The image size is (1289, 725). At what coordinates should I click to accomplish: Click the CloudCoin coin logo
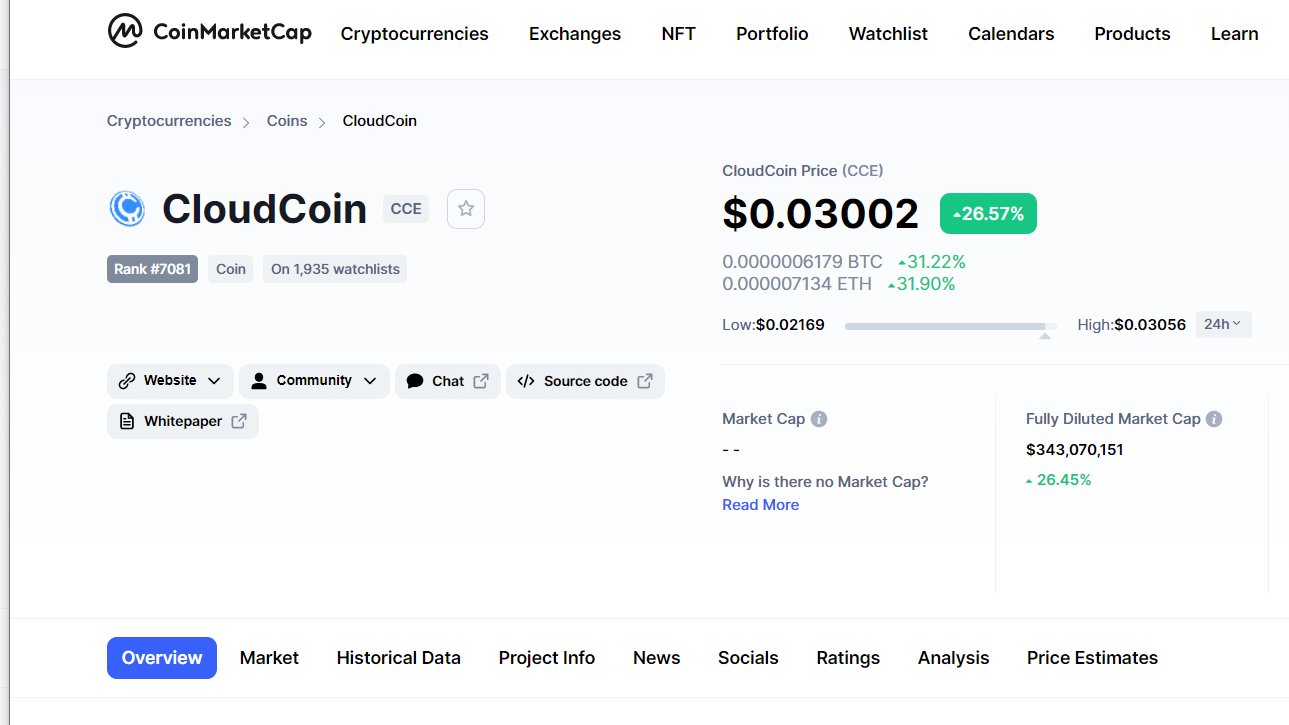point(129,209)
